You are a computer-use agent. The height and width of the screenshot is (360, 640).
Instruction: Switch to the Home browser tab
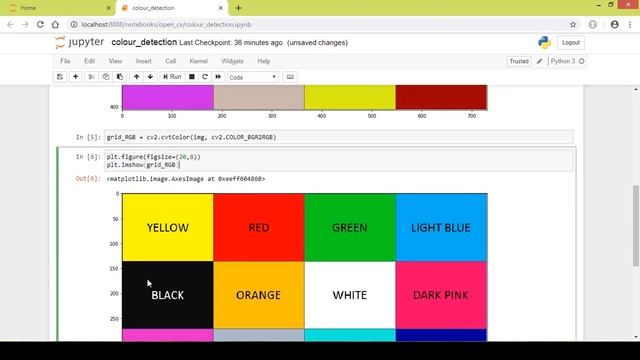(57, 8)
